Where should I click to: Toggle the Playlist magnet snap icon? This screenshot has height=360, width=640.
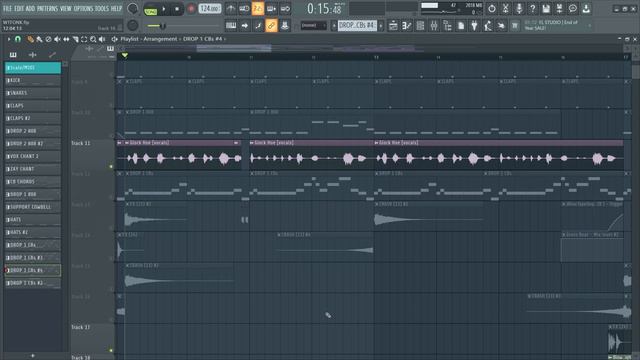pyautogui.click(x=18, y=39)
